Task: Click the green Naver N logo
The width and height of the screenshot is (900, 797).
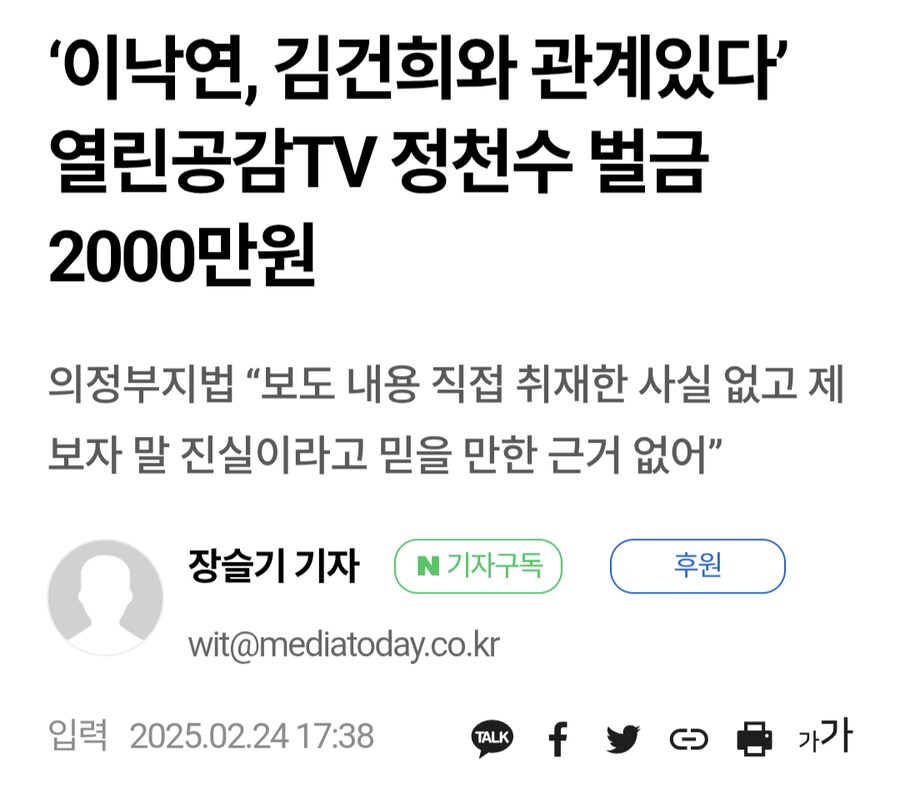Action: pos(428,566)
